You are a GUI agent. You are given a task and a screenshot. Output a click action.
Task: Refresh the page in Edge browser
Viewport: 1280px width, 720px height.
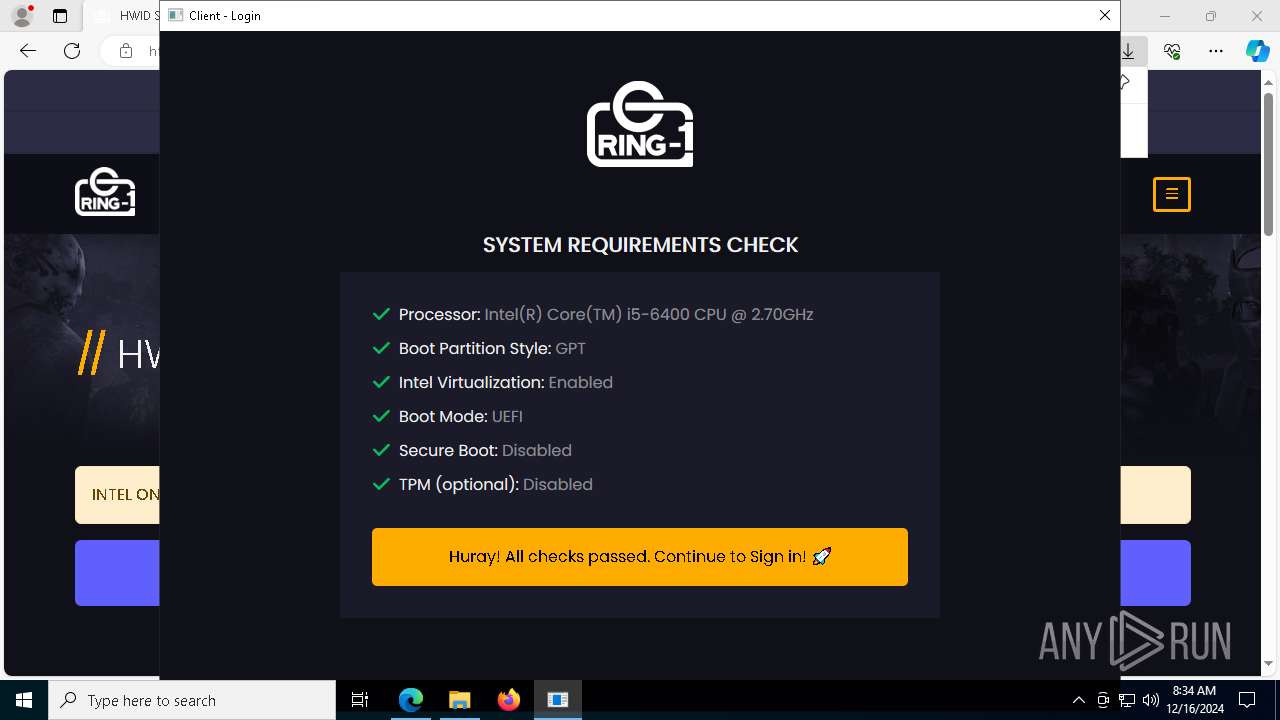(72, 51)
